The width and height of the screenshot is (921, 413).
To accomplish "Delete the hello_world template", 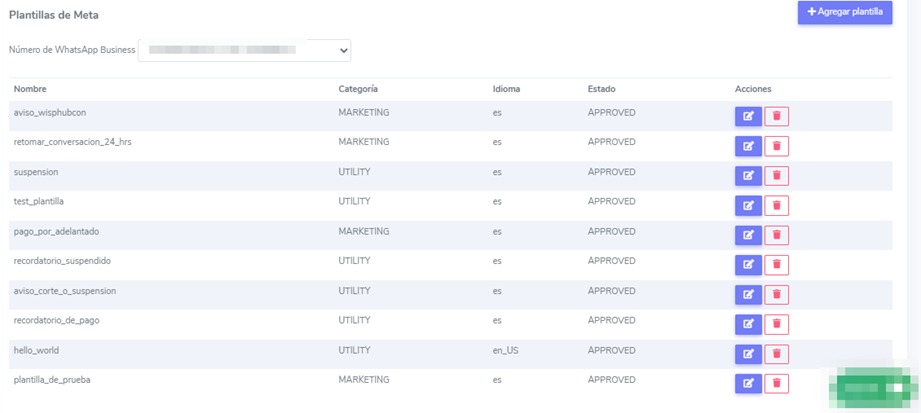I will click(776, 354).
